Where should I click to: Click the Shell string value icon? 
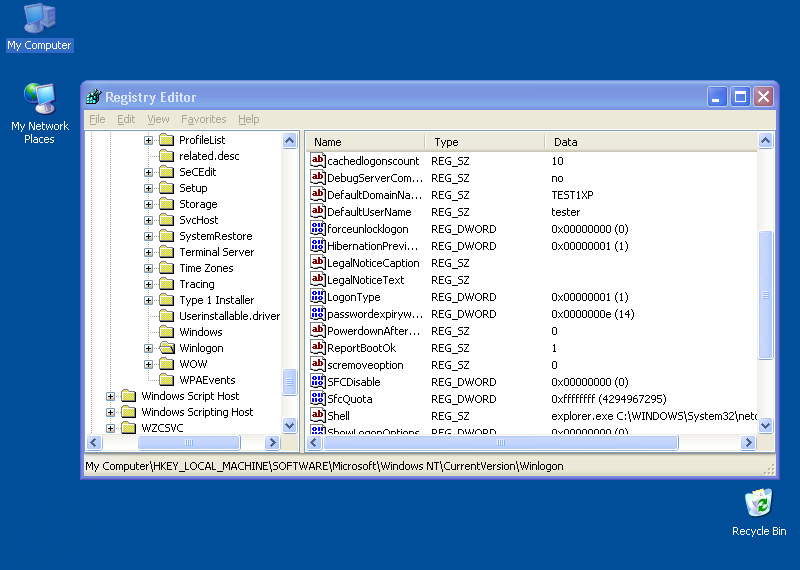tap(318, 415)
